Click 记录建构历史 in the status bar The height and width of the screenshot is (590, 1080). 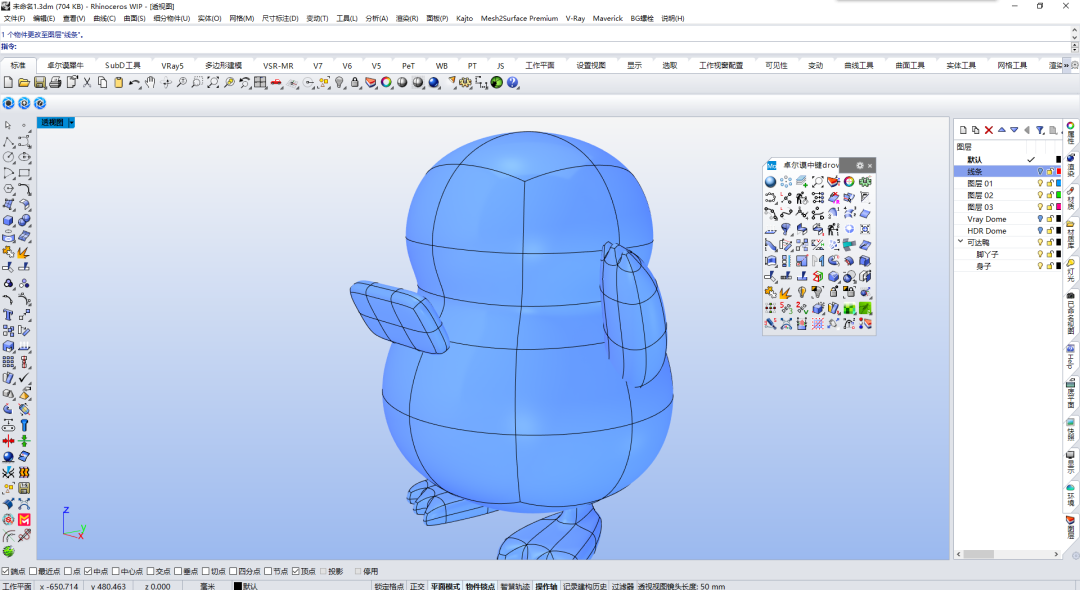(585, 586)
